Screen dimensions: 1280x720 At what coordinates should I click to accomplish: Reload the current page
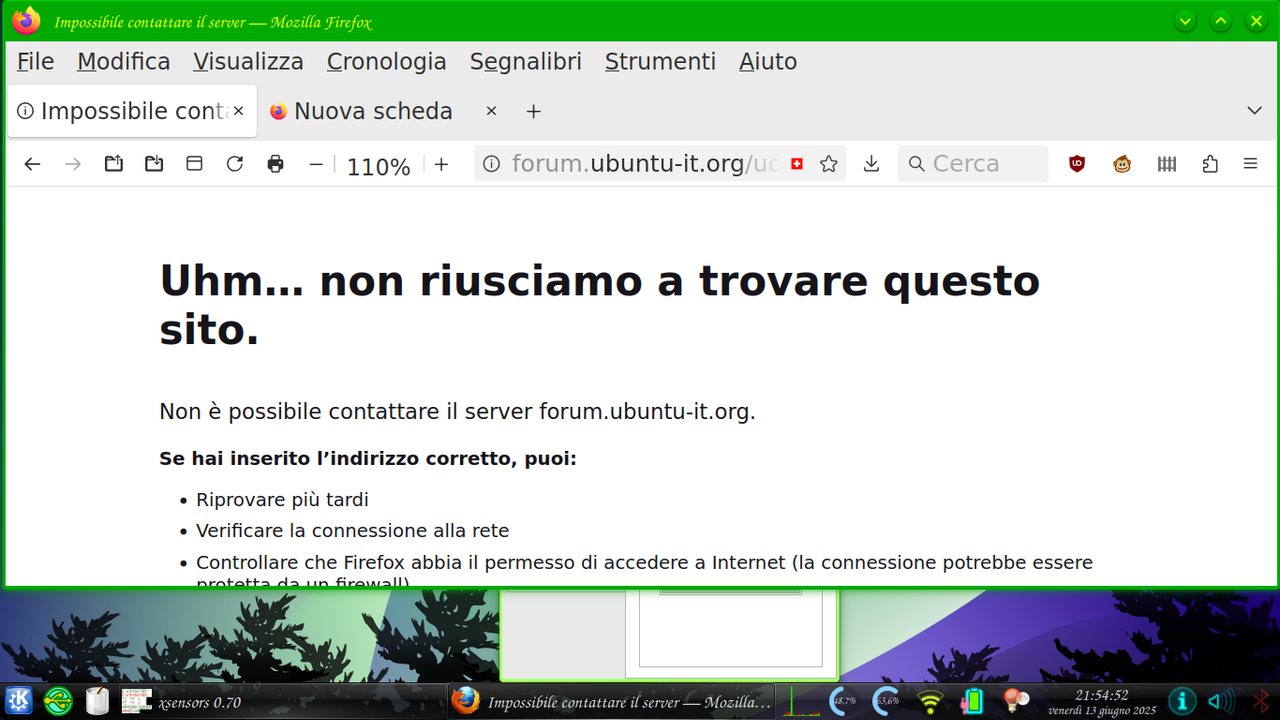235,164
